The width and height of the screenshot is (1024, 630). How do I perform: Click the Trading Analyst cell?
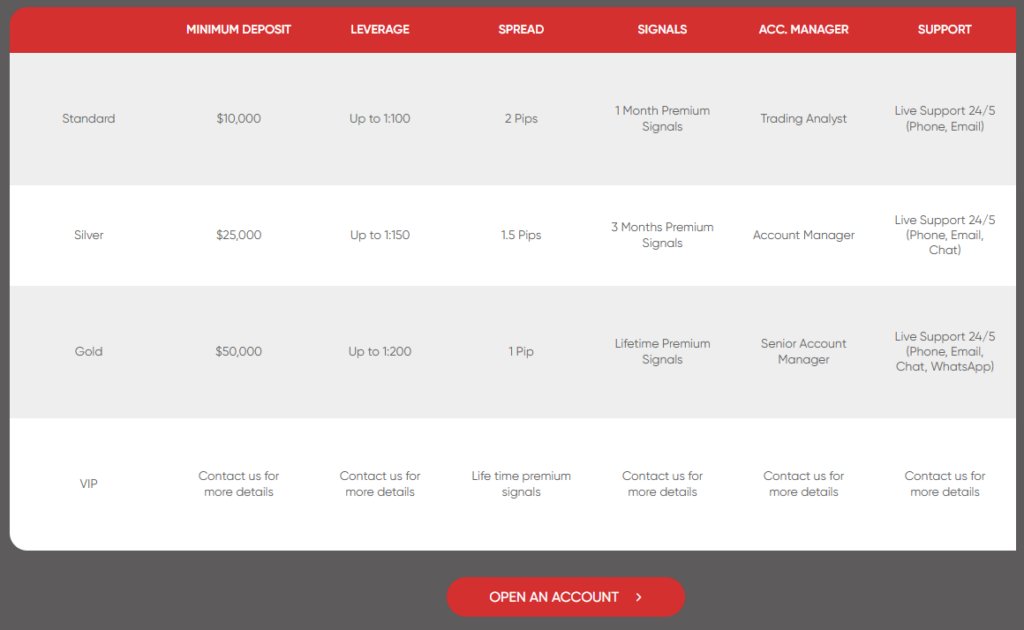click(x=803, y=118)
